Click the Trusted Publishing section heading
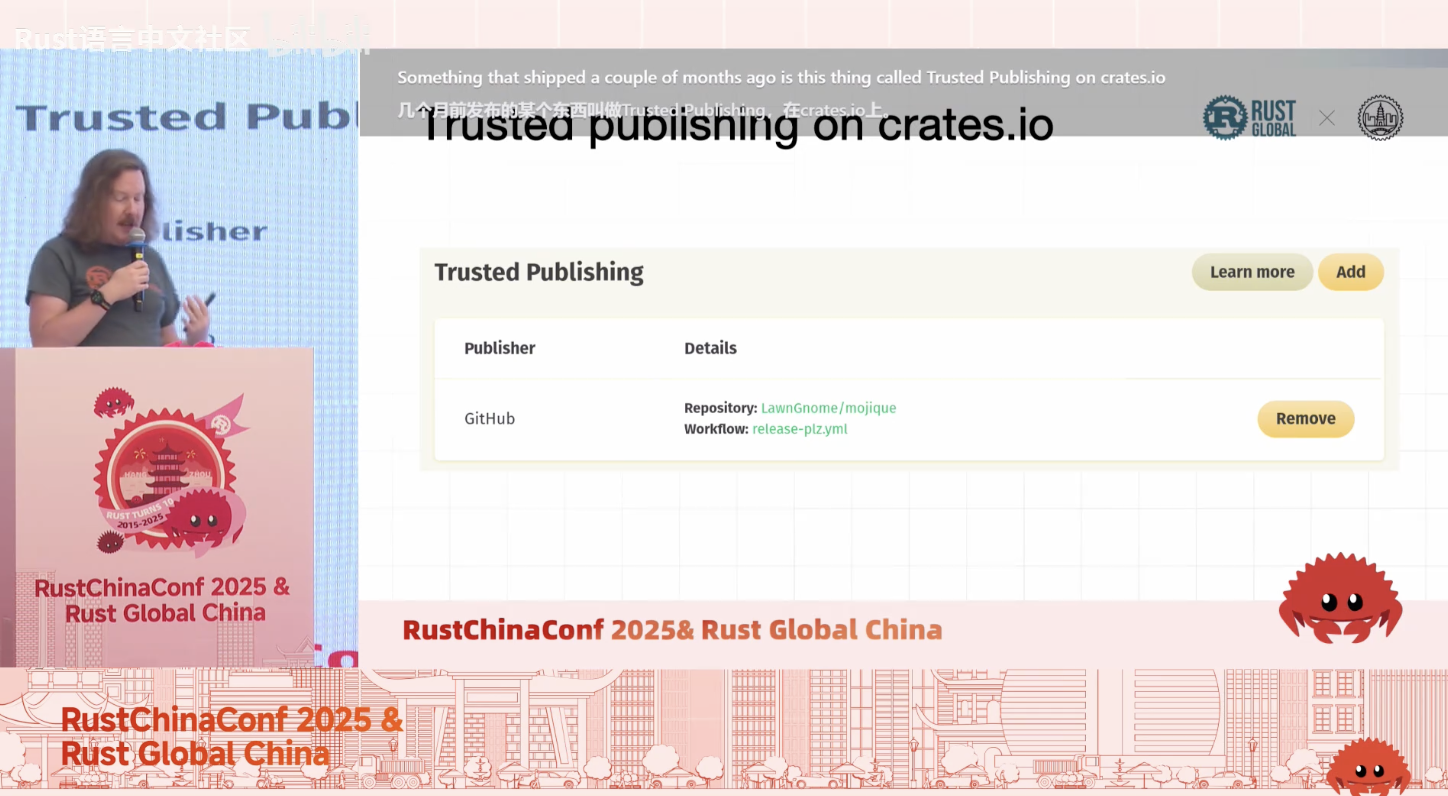The image size is (1448, 796). [x=539, y=272]
